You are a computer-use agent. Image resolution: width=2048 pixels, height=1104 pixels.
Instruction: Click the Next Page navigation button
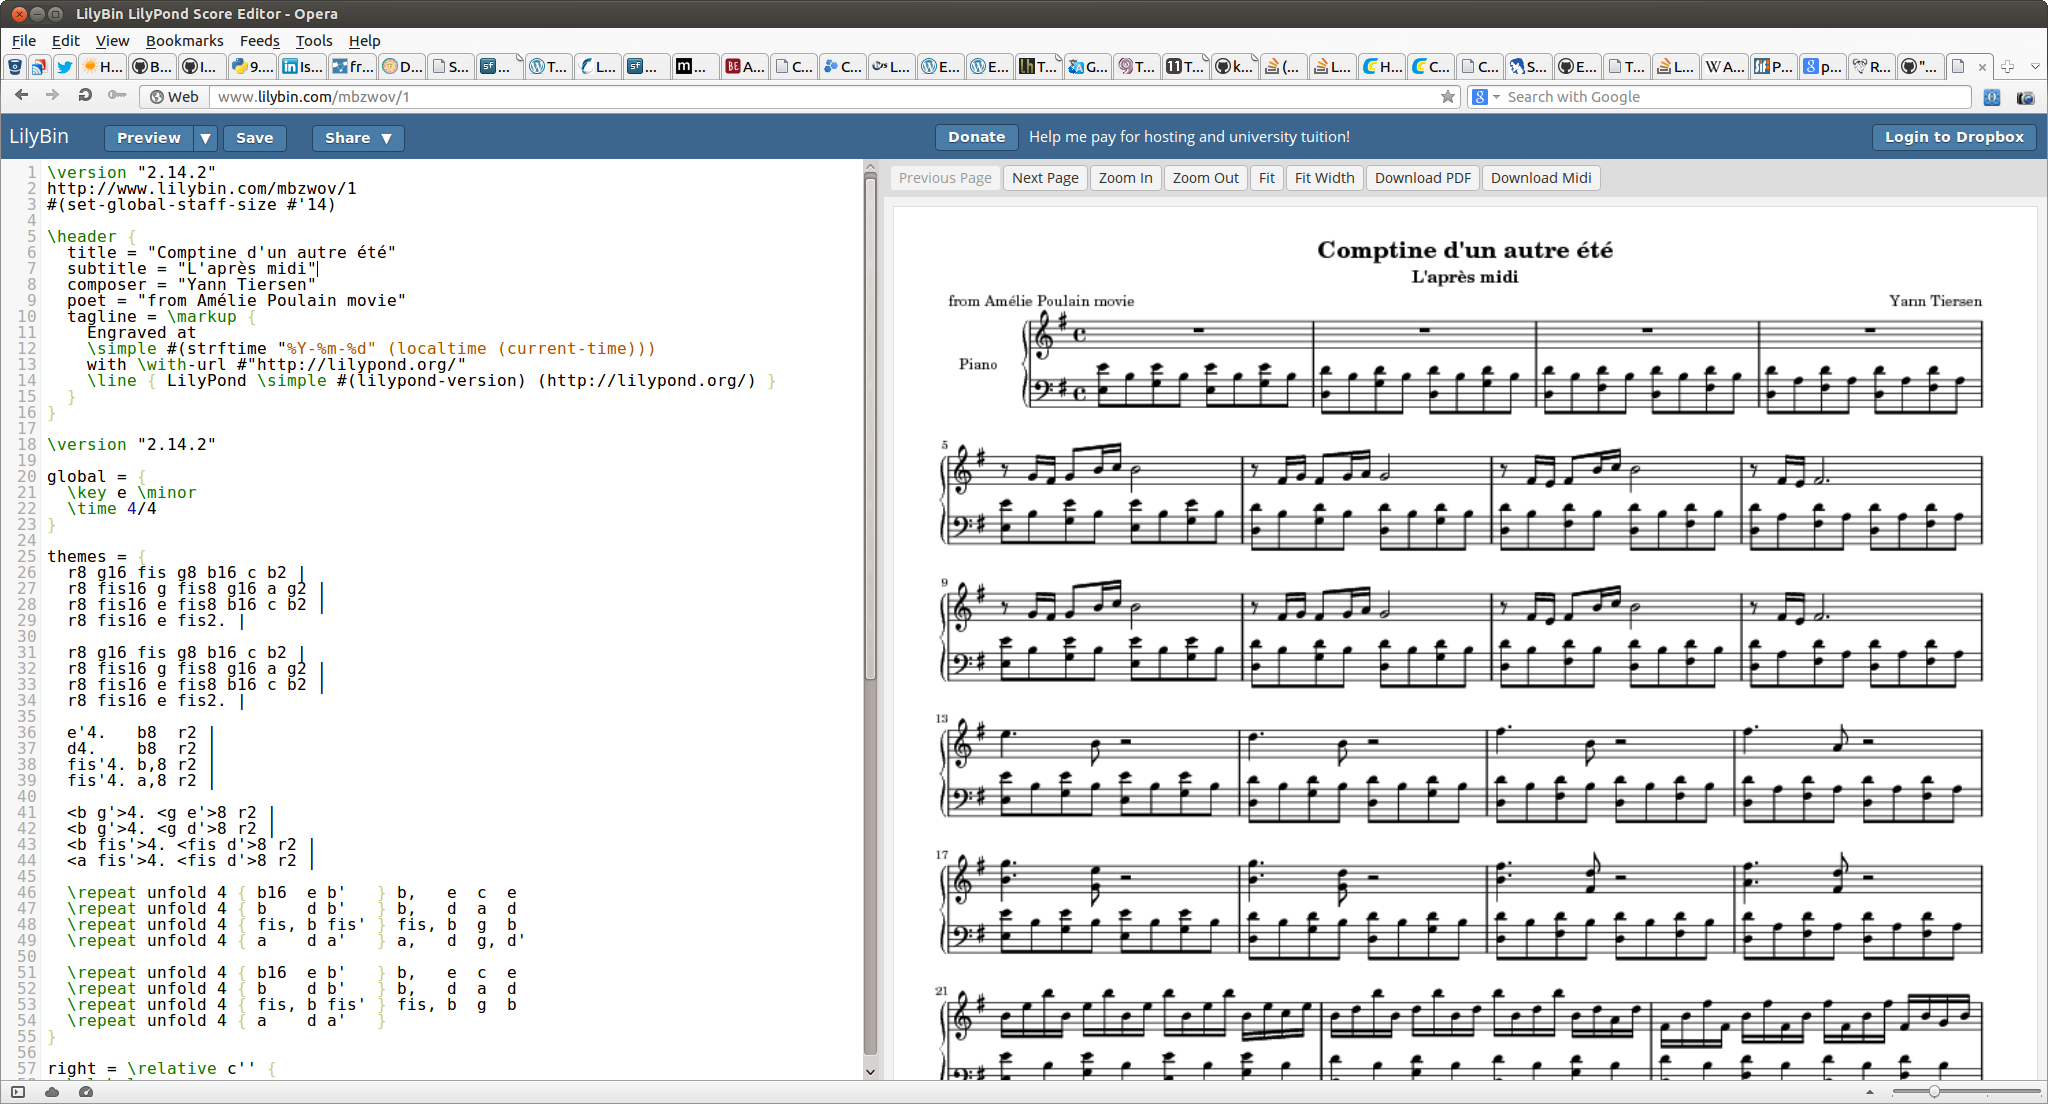click(1046, 178)
